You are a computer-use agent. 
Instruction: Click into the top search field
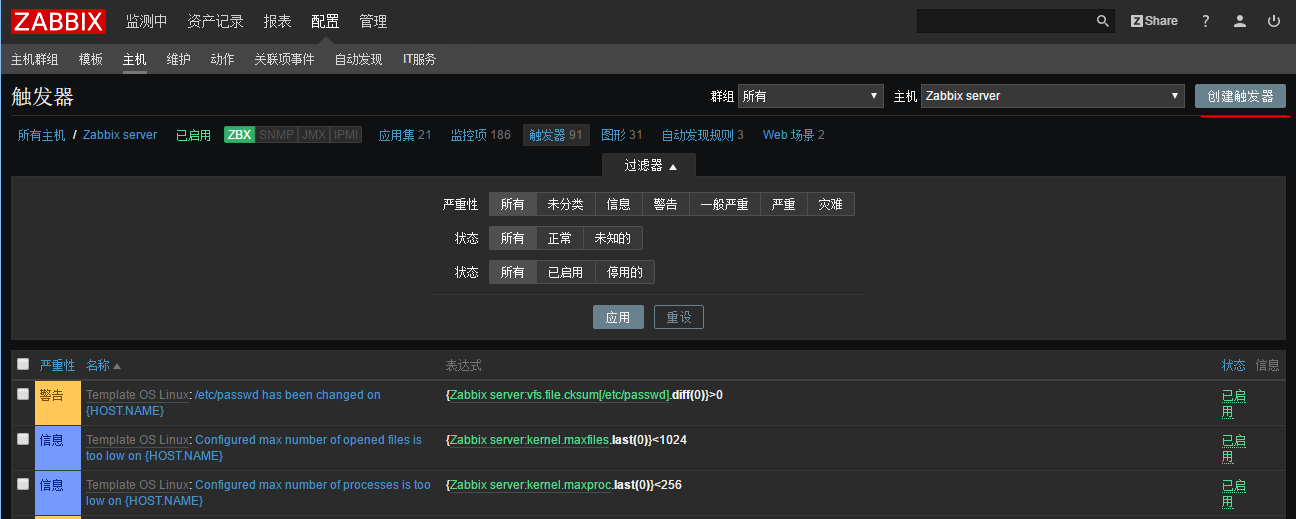pyautogui.click(x=1005, y=21)
